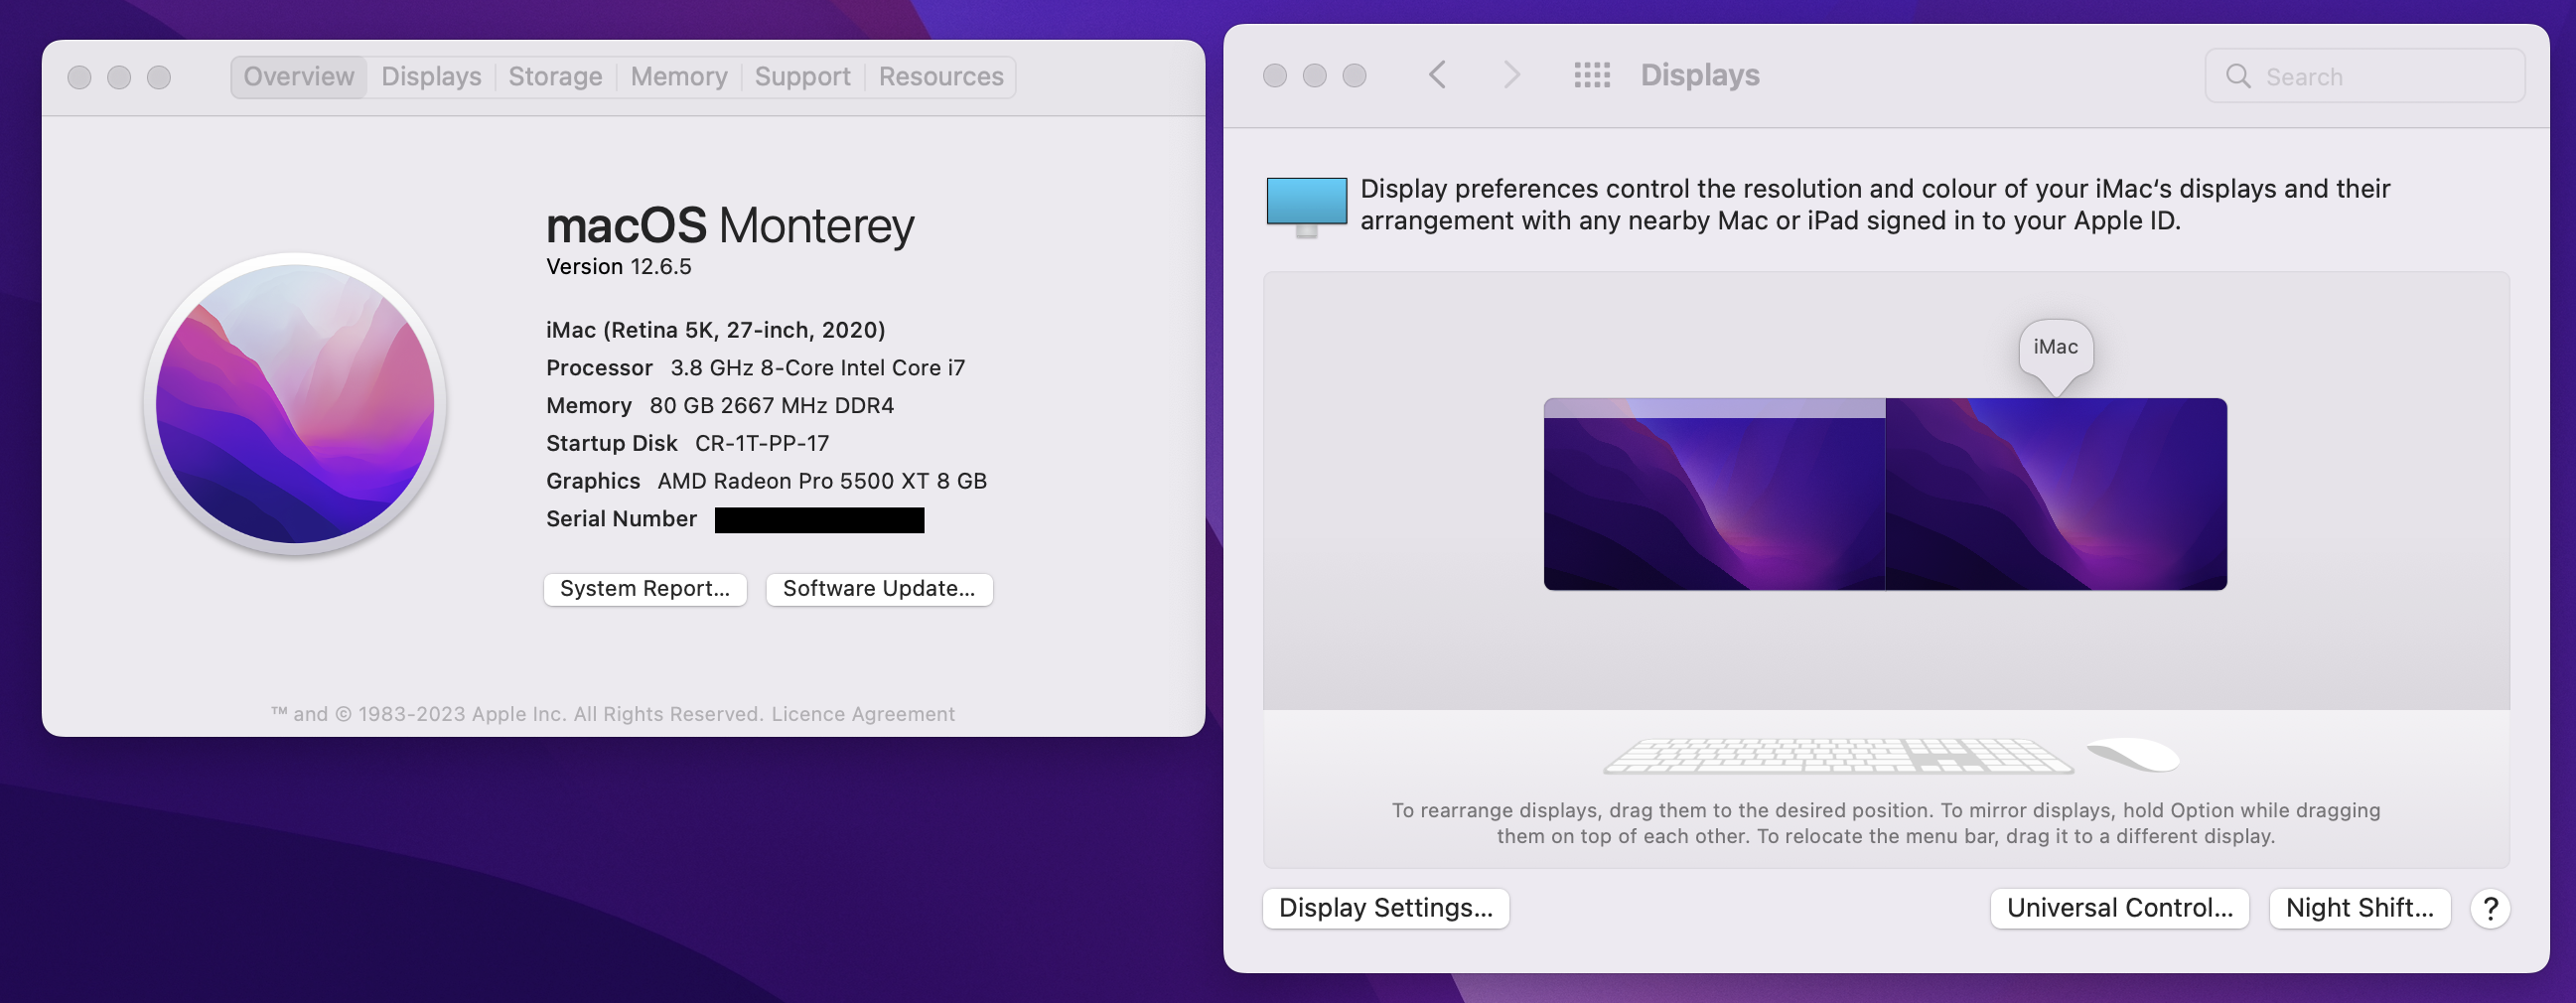
Task: Open the Licence Agreement link
Action: [863, 714]
